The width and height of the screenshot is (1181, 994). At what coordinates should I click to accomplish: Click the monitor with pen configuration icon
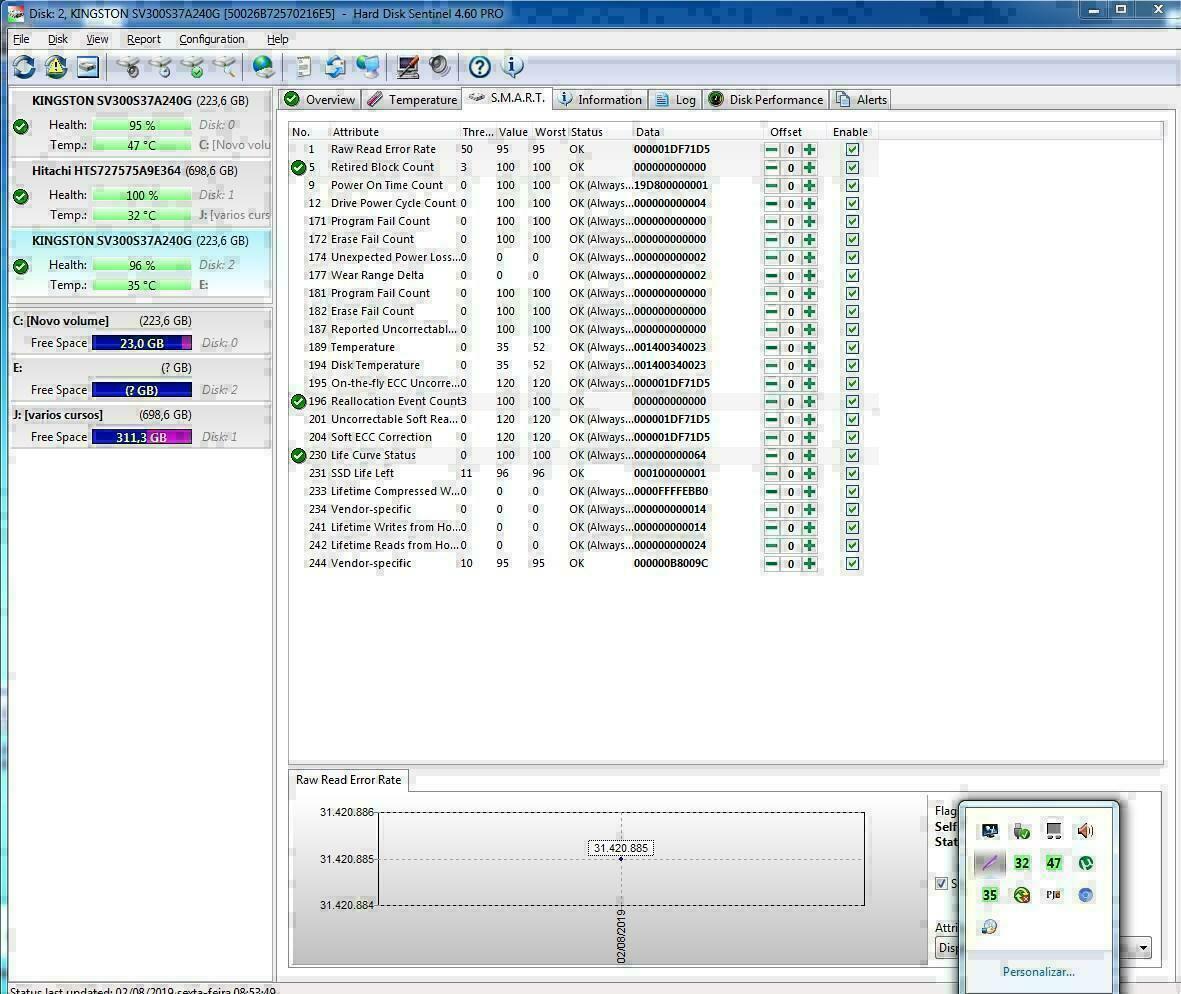pyautogui.click(x=408, y=67)
